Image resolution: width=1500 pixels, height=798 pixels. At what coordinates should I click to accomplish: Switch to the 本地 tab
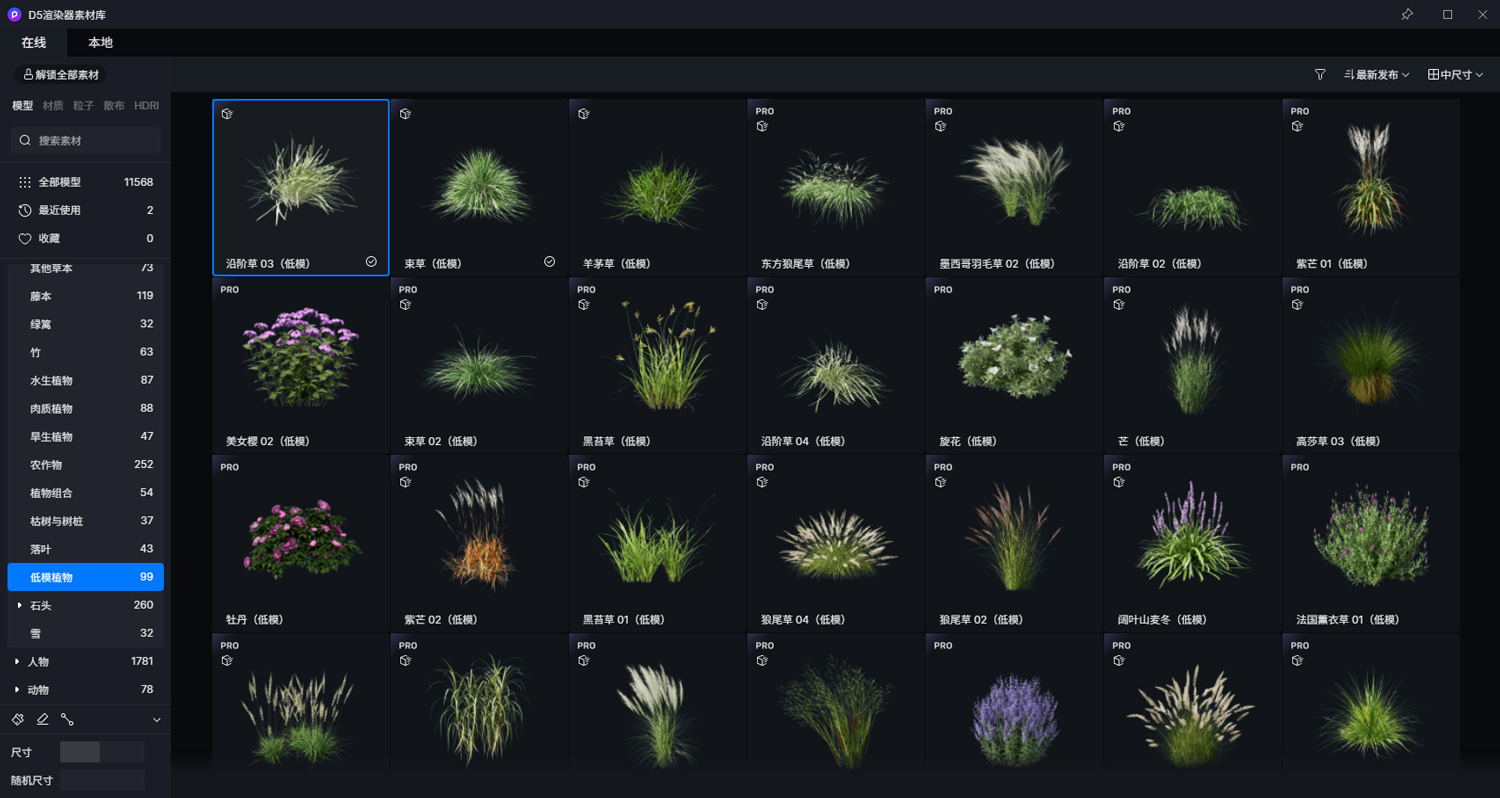coord(100,43)
